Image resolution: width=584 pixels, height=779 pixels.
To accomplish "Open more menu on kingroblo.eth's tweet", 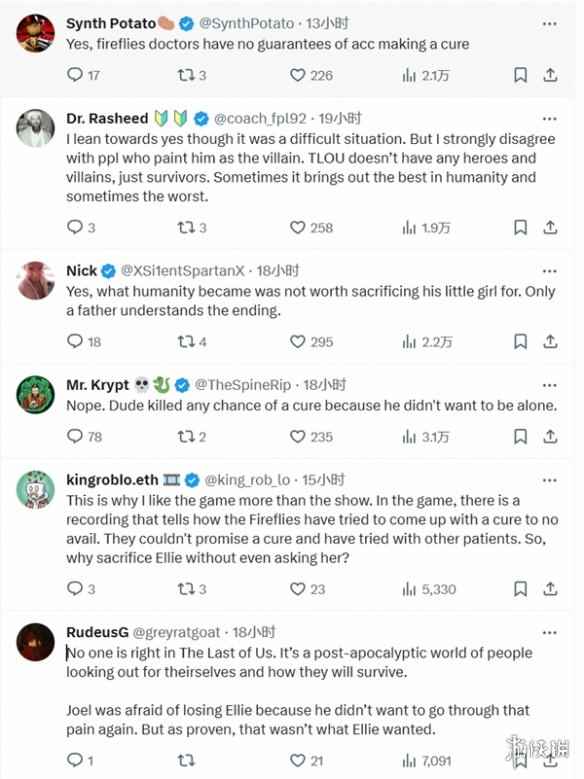I will [549, 480].
